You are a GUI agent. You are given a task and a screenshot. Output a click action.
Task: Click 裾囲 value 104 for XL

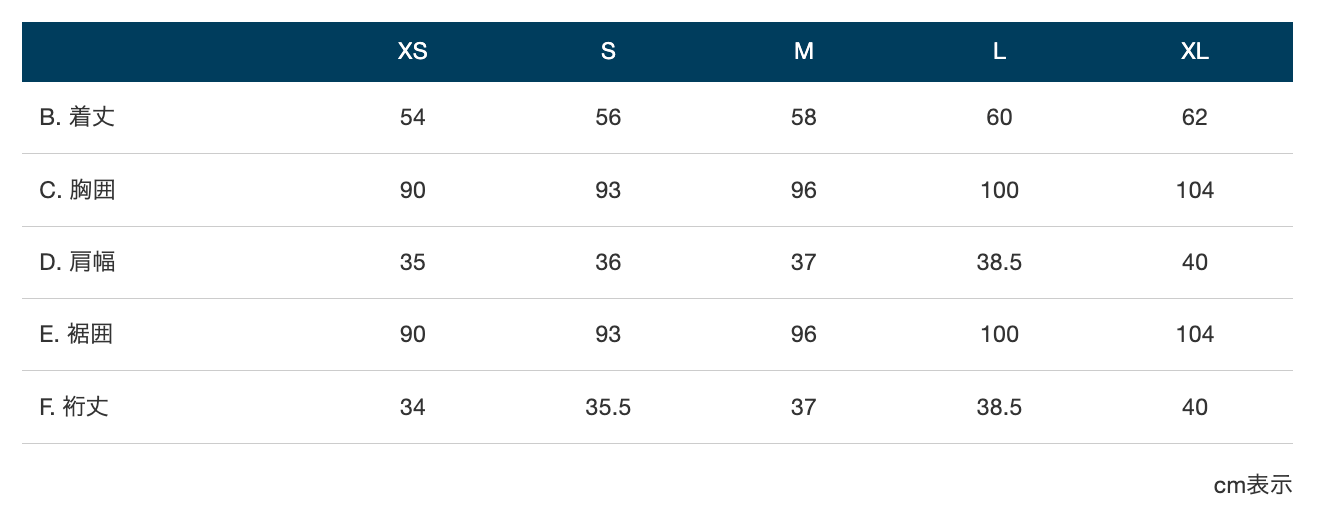point(1194,334)
